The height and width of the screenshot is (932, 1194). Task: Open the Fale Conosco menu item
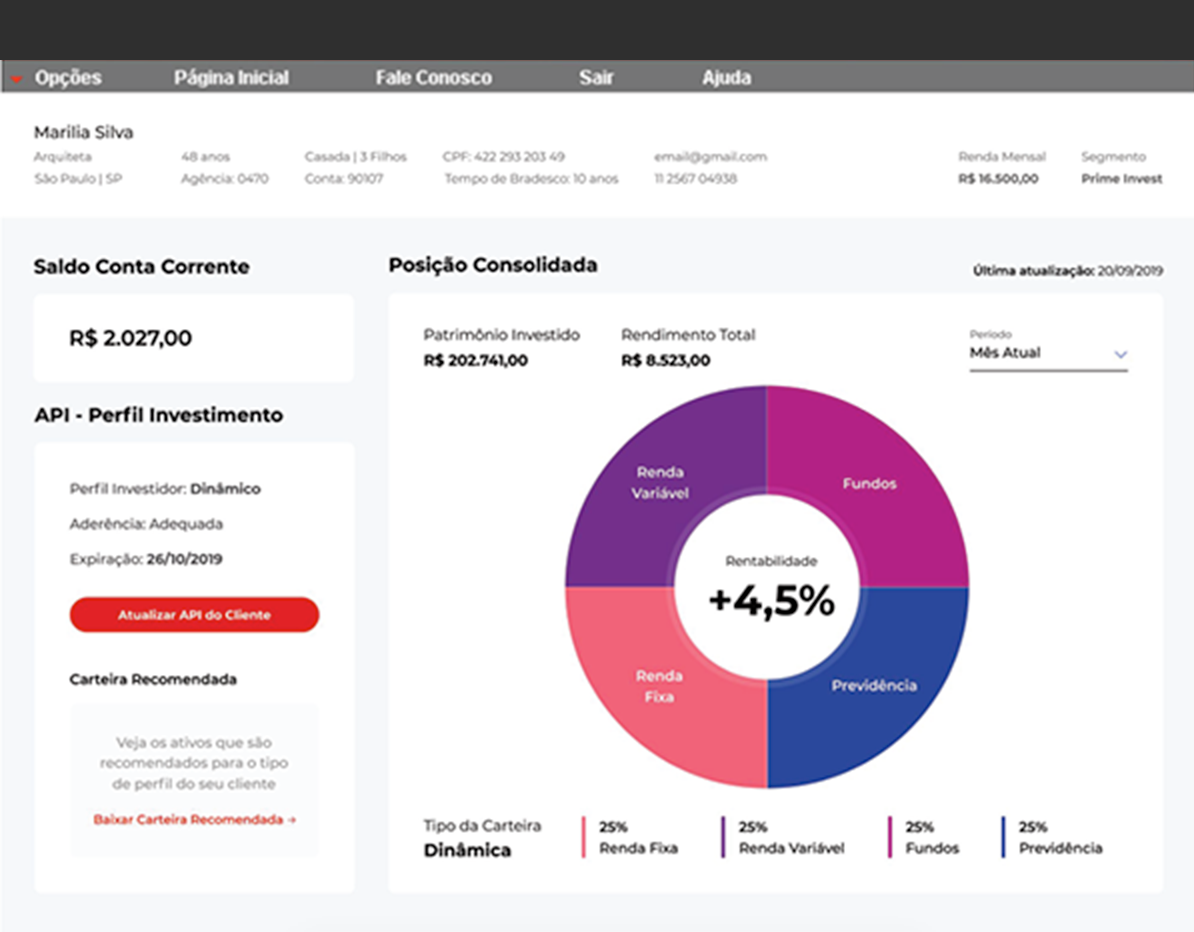coord(433,78)
